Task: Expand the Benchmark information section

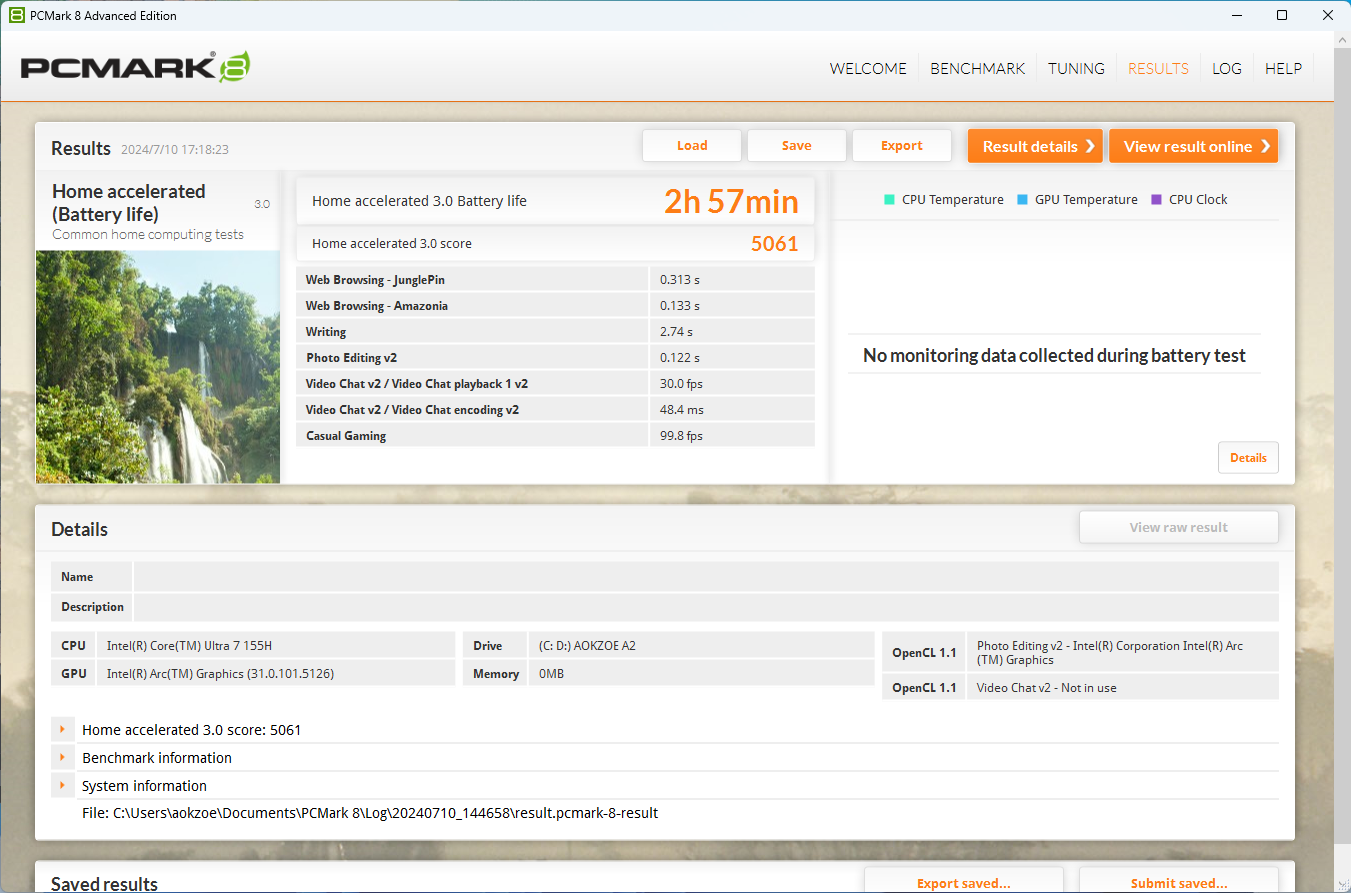Action: (x=62, y=757)
